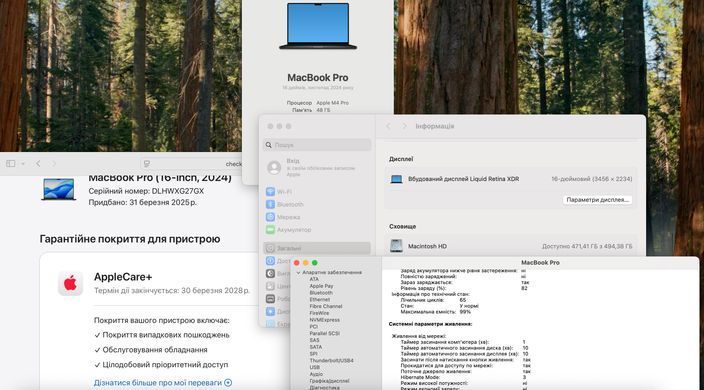The height and width of the screenshot is (390, 704).
Task: Select 'Аудіо' in System Information sidebar
Action: [316, 374]
